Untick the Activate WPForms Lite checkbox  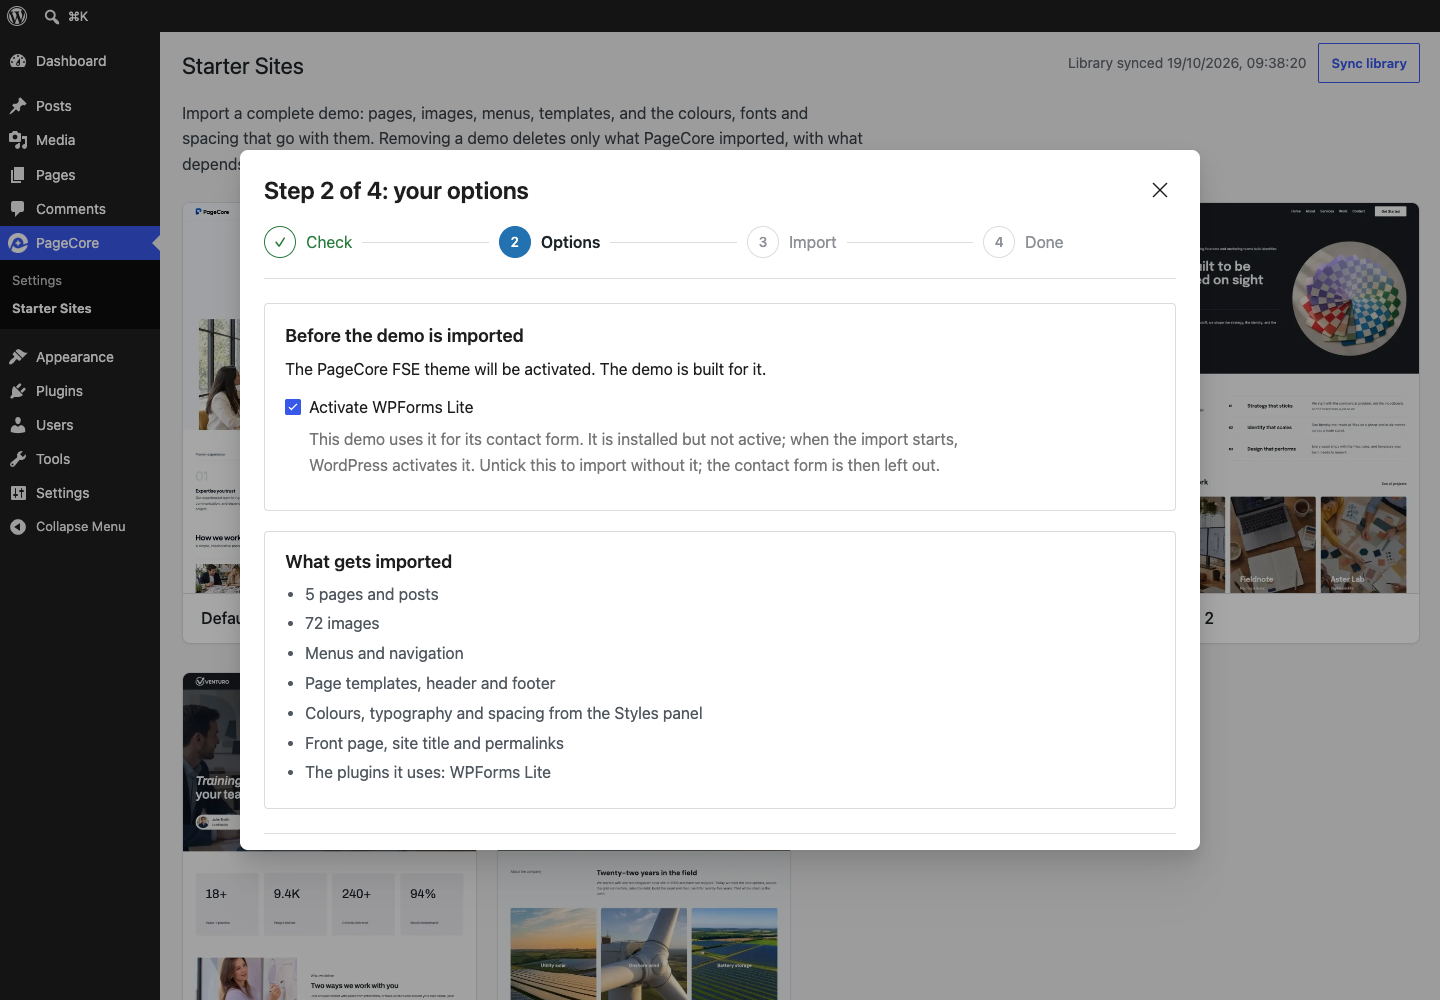coord(293,407)
